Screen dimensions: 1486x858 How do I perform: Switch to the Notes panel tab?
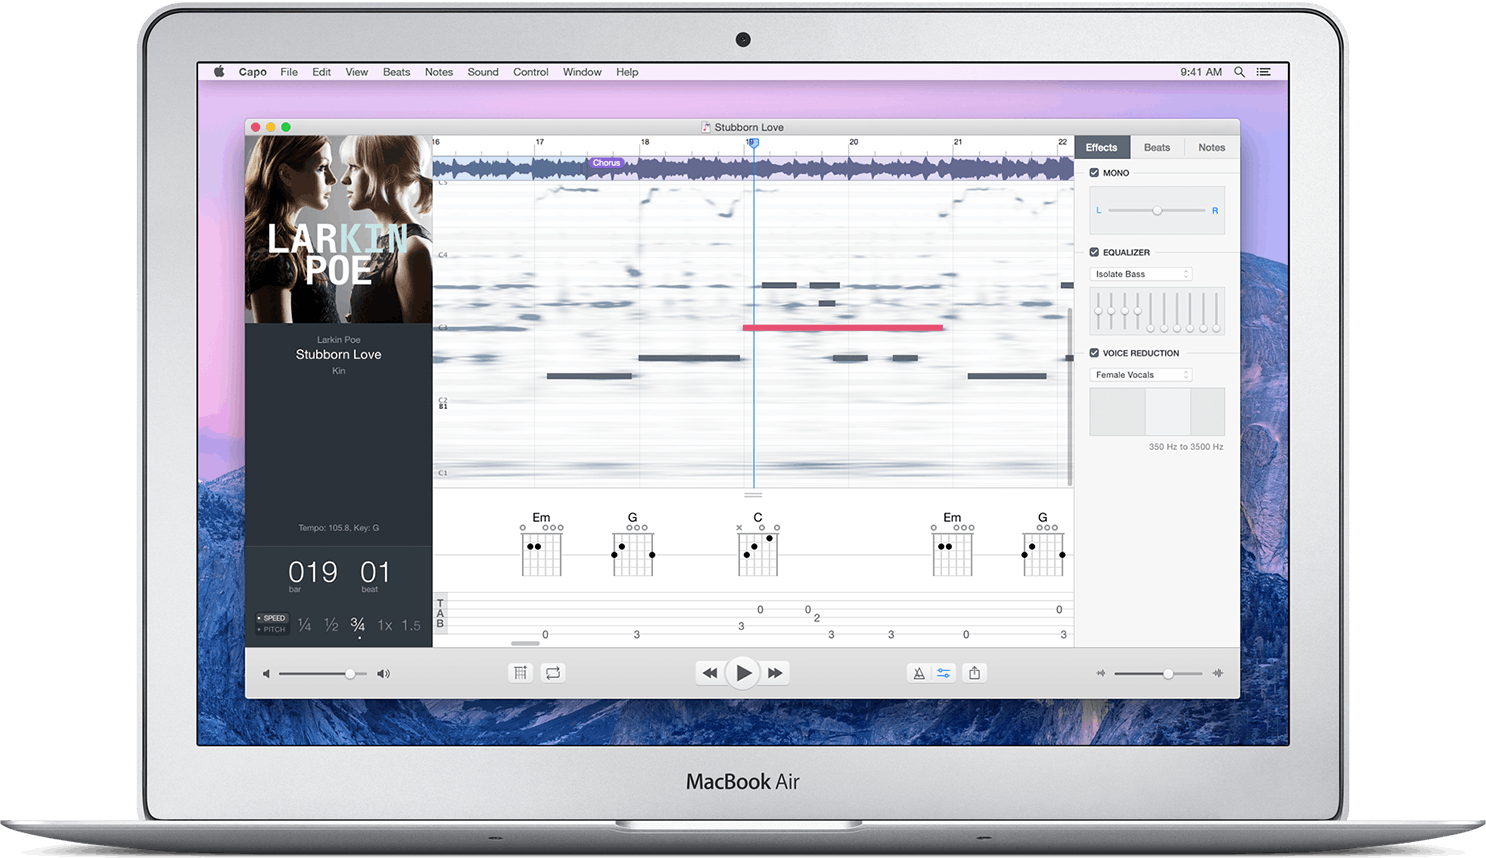[1212, 147]
